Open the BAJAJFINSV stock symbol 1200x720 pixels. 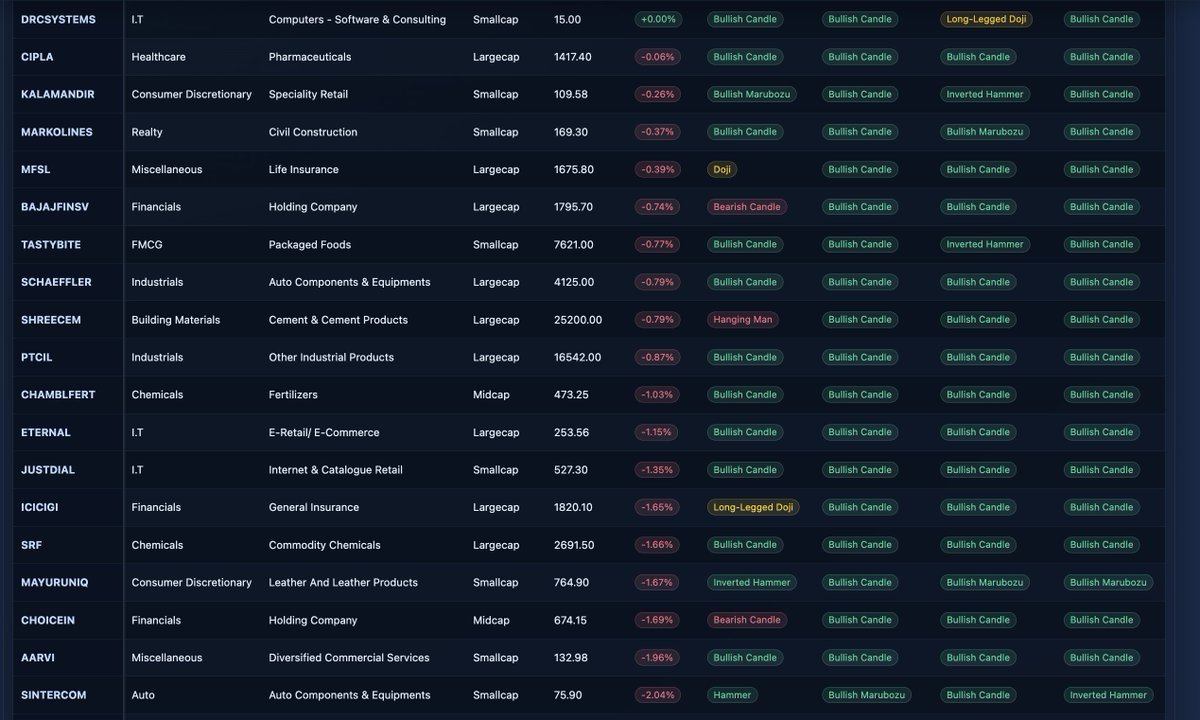point(55,207)
